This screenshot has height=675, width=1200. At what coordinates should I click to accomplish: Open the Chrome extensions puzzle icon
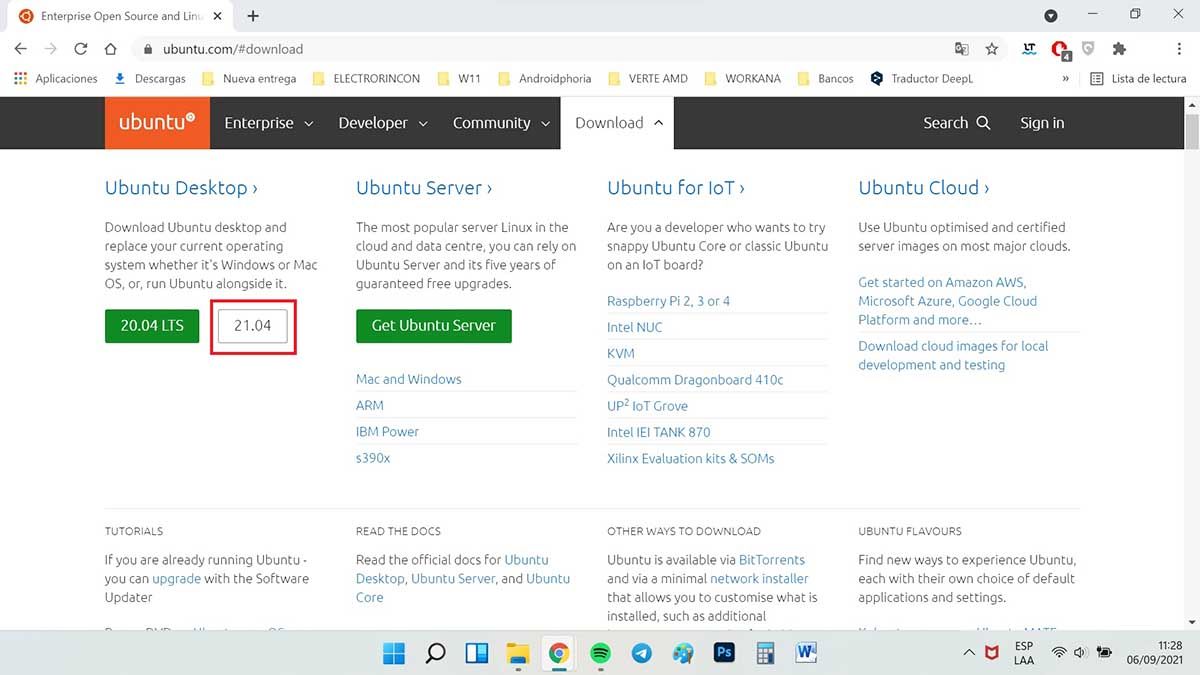[x=1119, y=49]
